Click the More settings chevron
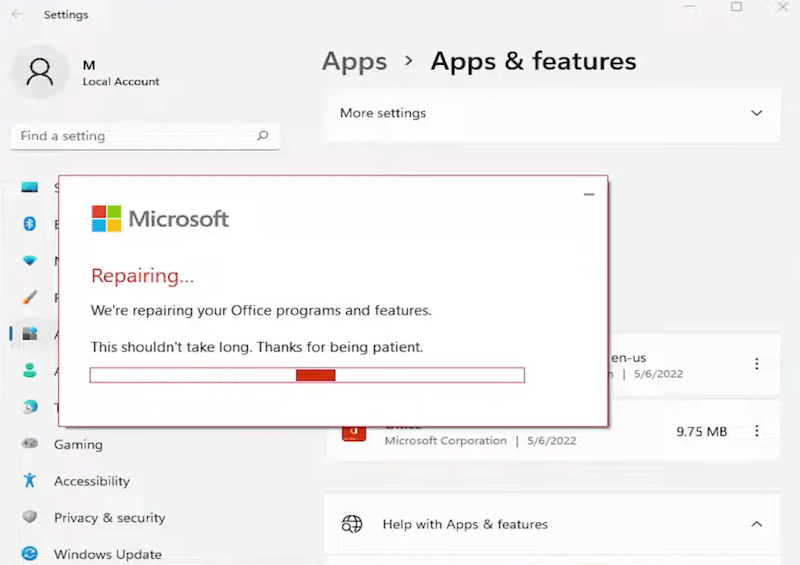This screenshot has width=800, height=565. [757, 113]
